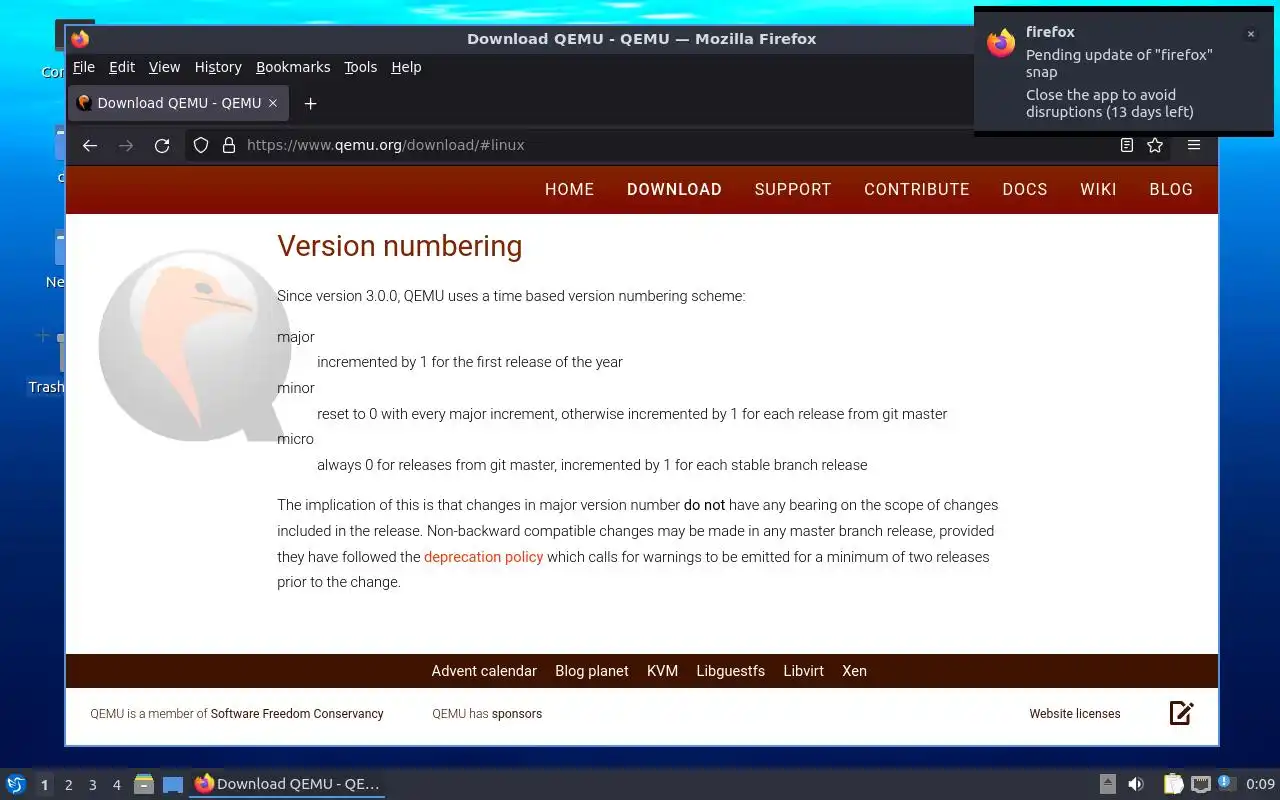Click the taskbar clock showing 0:09
Image resolution: width=1280 pixels, height=800 pixels.
(1260, 784)
